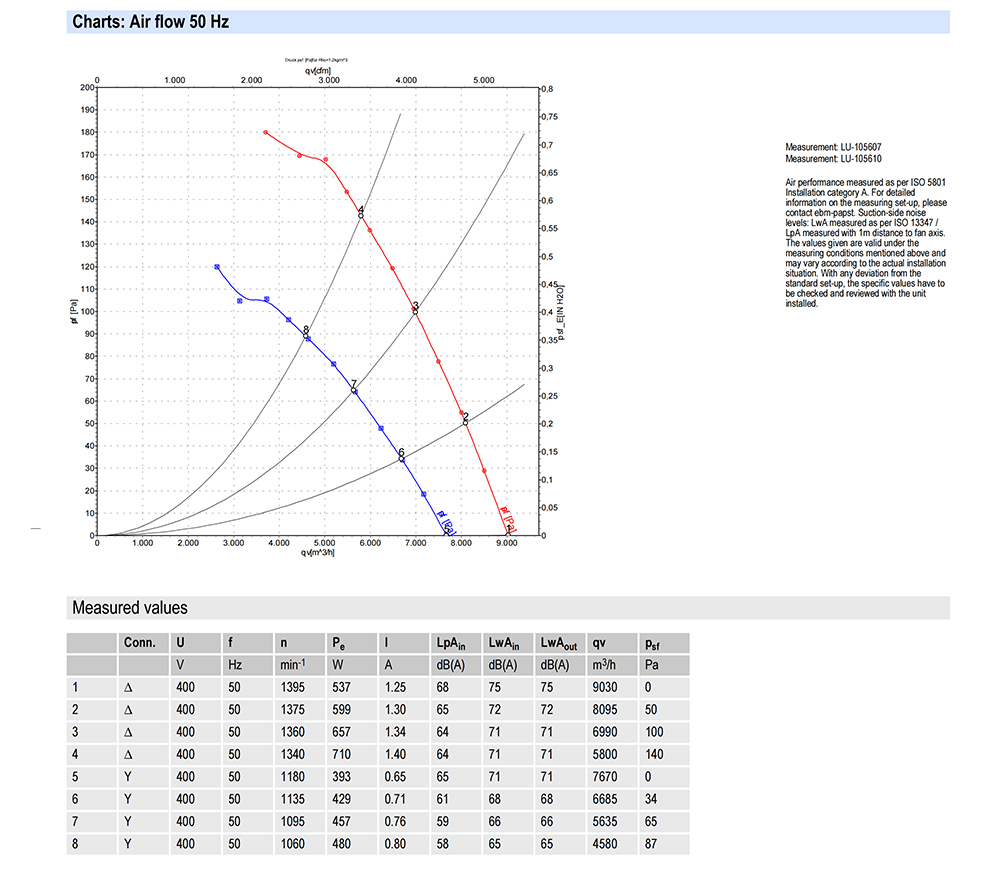Click operating point 2 on the red curve
The height and width of the screenshot is (871, 1000).
tap(465, 422)
